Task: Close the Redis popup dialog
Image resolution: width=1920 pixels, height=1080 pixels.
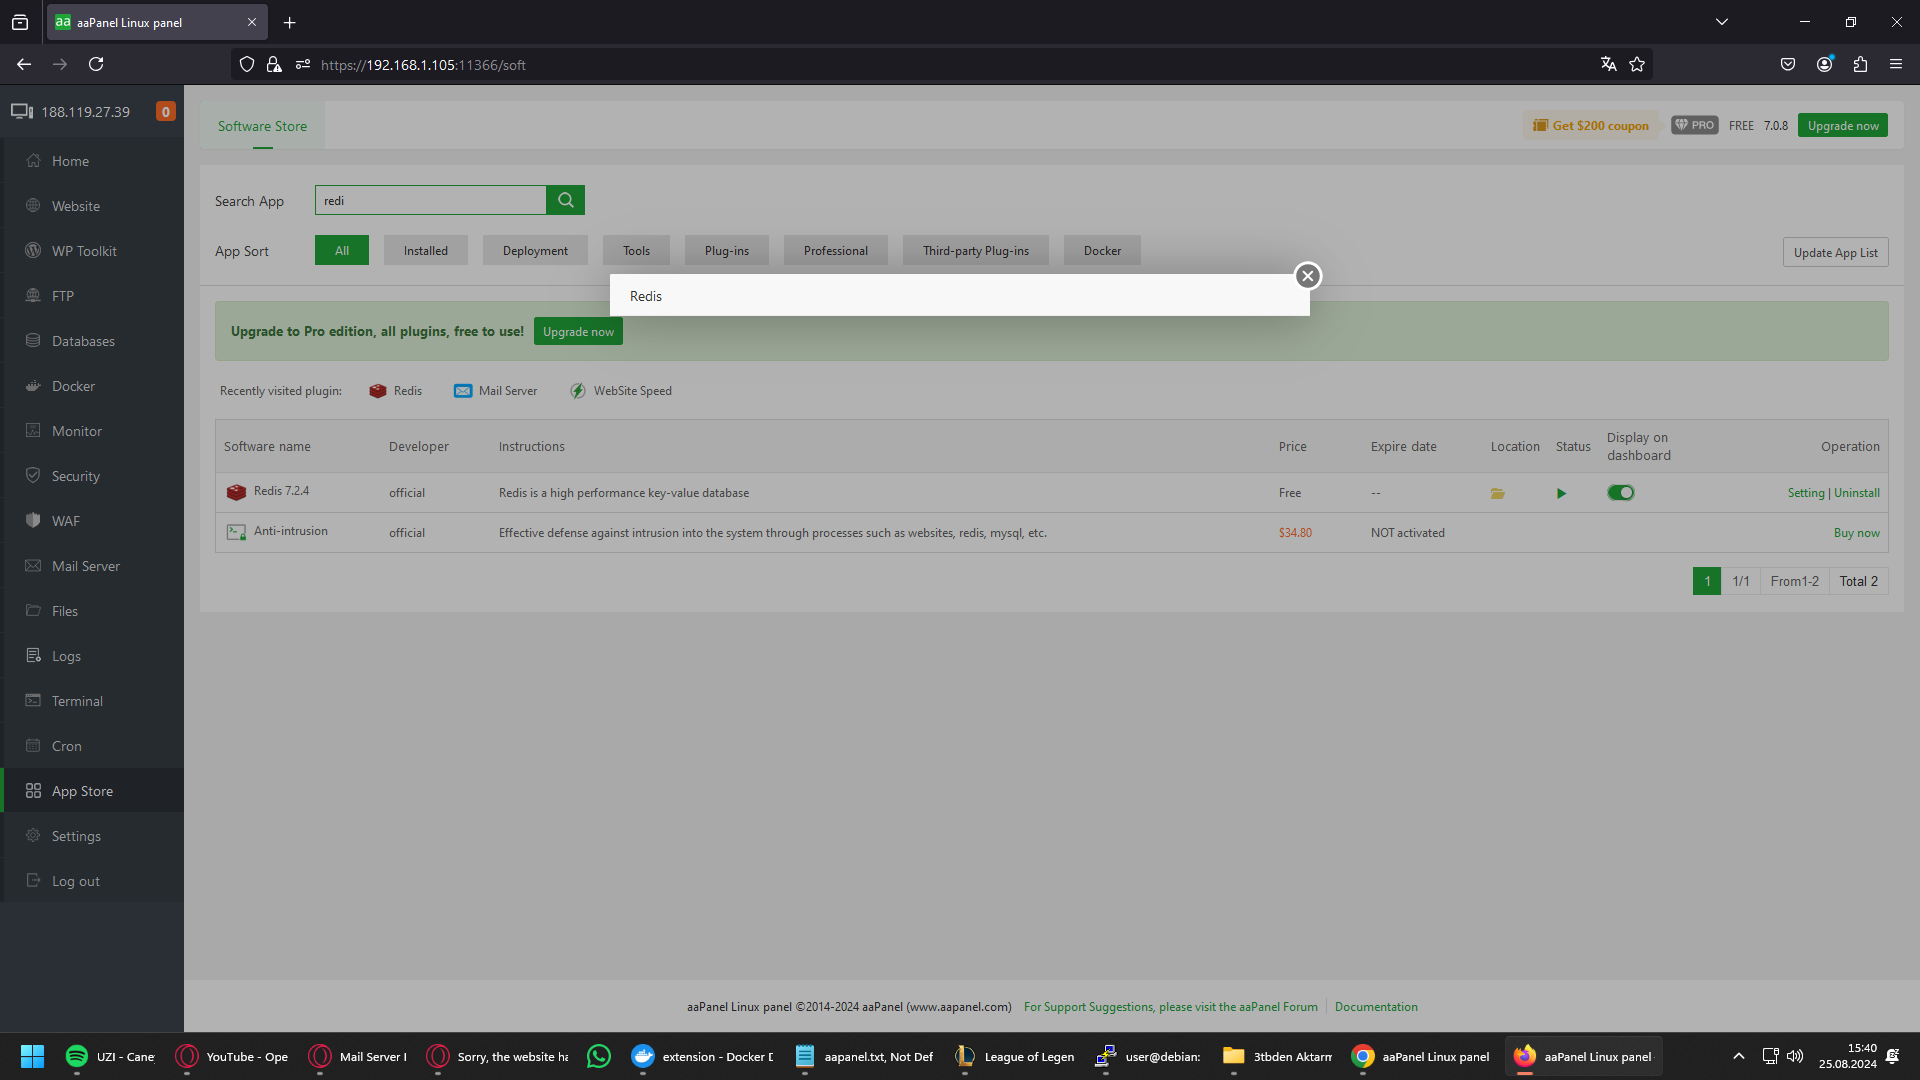Action: point(1307,276)
